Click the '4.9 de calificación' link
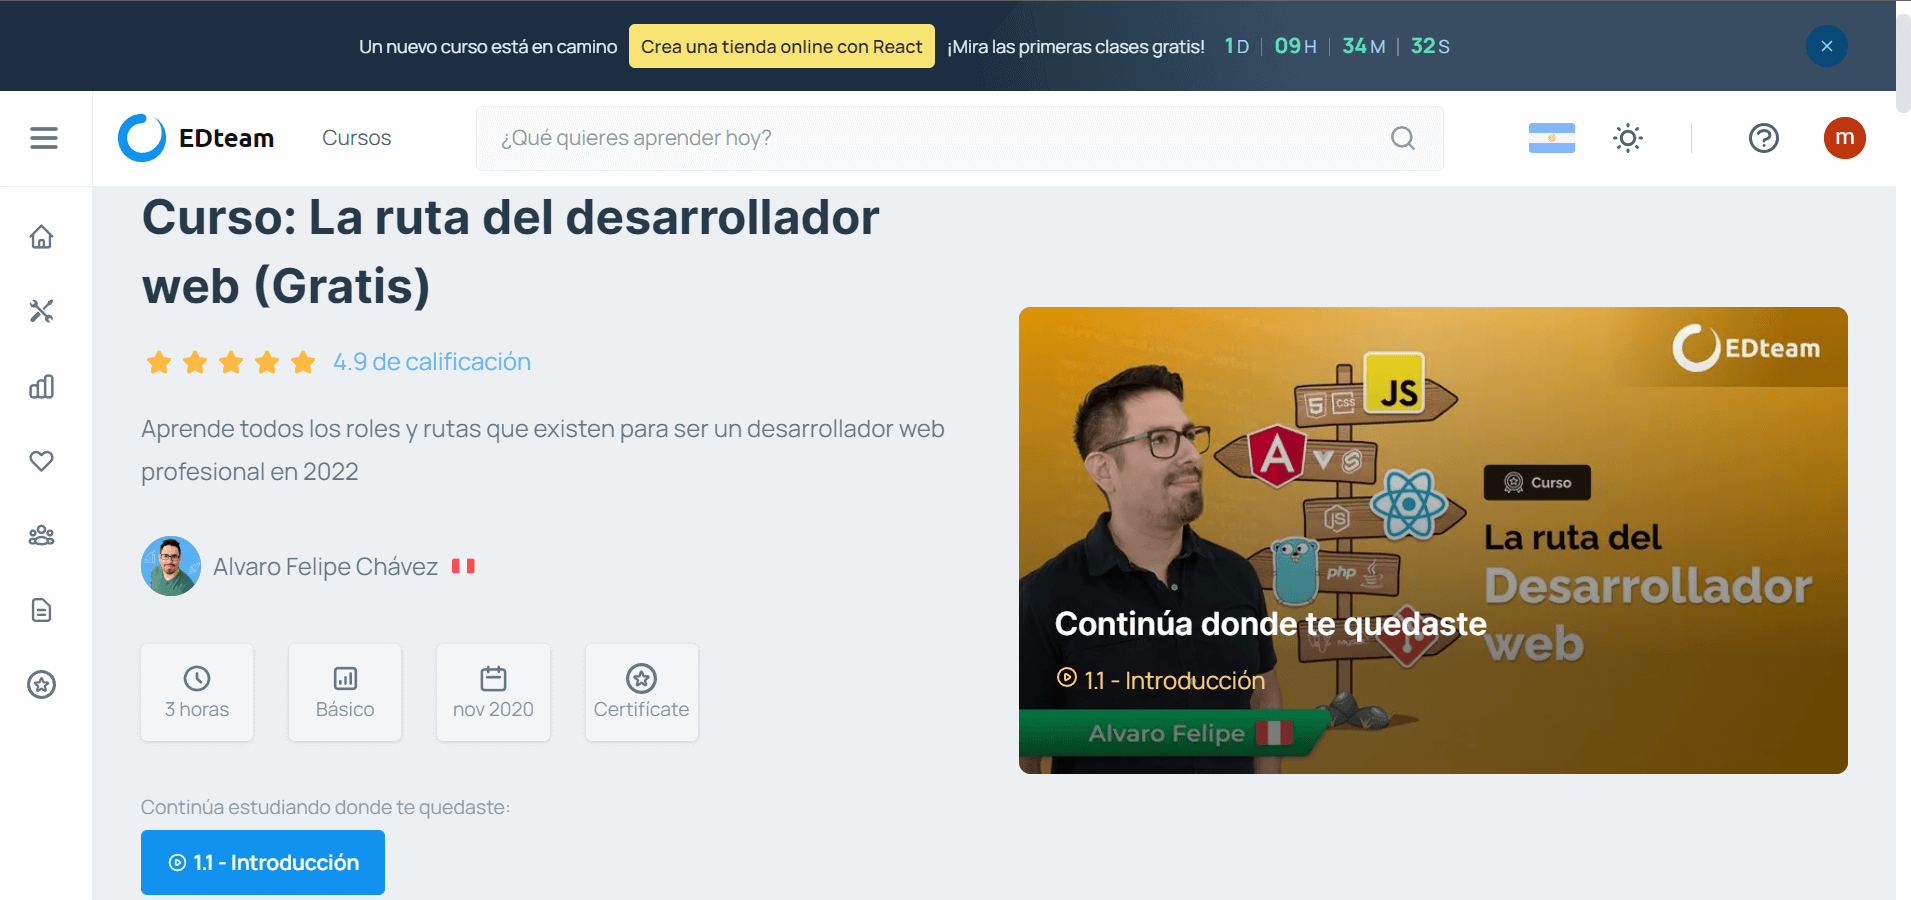This screenshot has width=1911, height=900. tap(432, 362)
